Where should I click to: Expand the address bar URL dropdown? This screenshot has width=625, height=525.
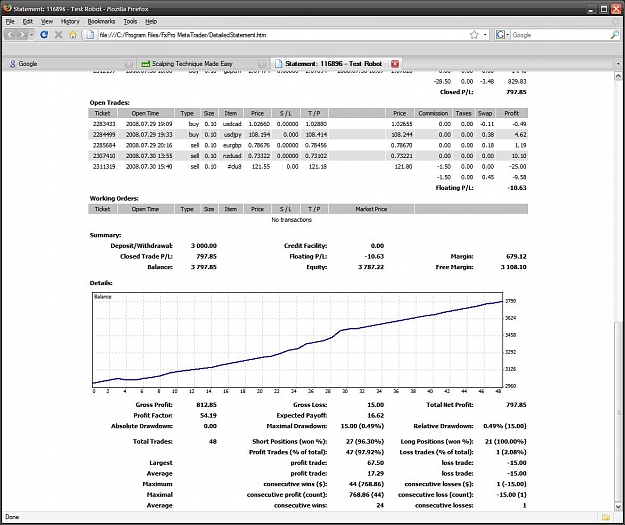pos(485,35)
